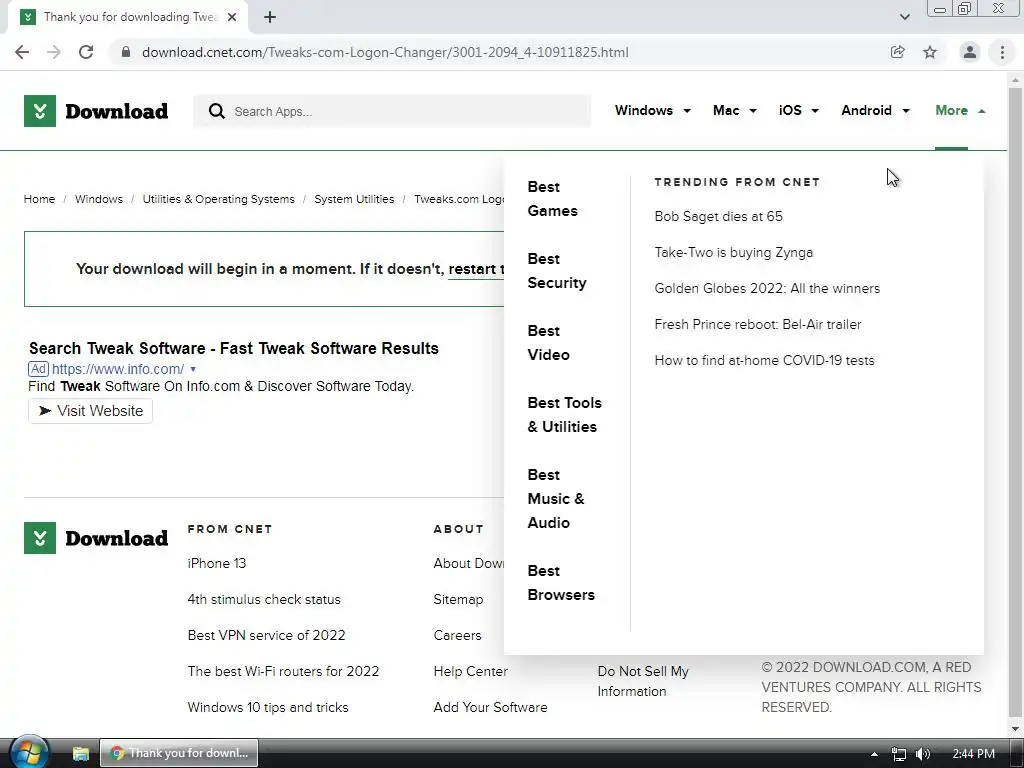The image size is (1024, 768).
Task: Open Utilities & Operating Systems breadcrumb
Action: (x=218, y=199)
